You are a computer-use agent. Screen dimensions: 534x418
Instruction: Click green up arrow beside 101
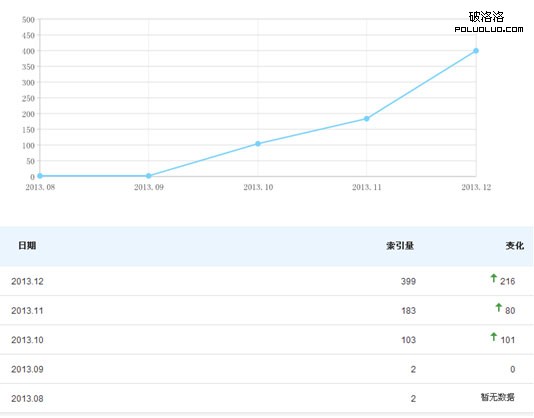(493, 337)
